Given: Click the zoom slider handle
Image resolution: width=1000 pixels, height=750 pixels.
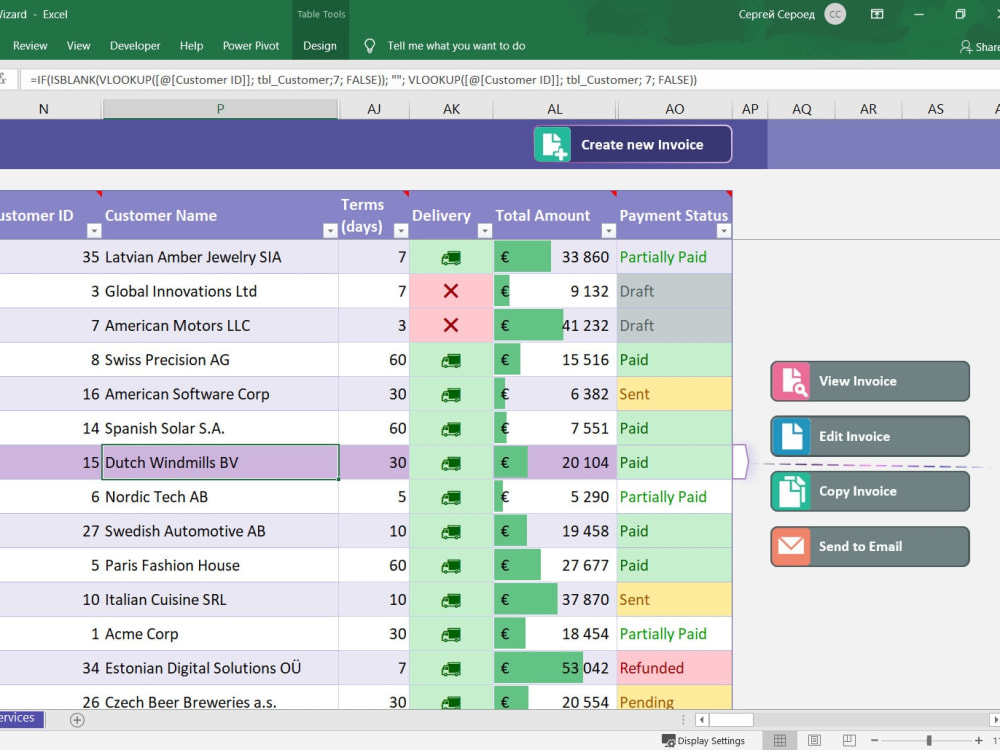Looking at the screenshot, I should point(929,740).
